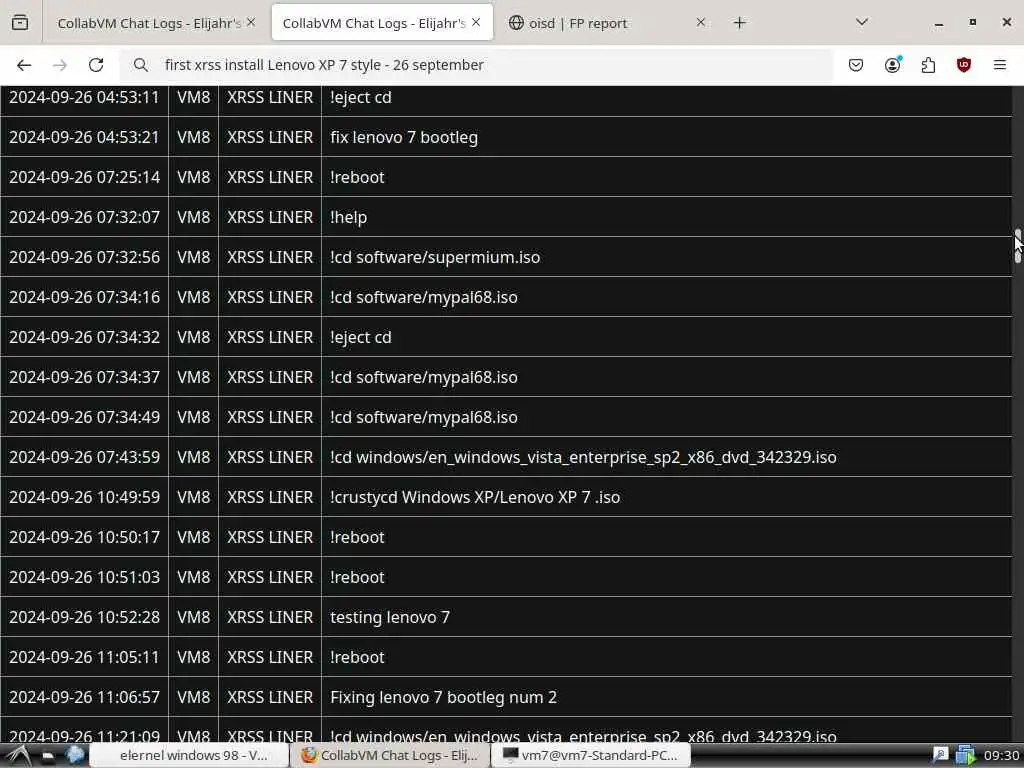The height and width of the screenshot is (768, 1024).
Task: Go back to the previous page
Action: [24, 65]
